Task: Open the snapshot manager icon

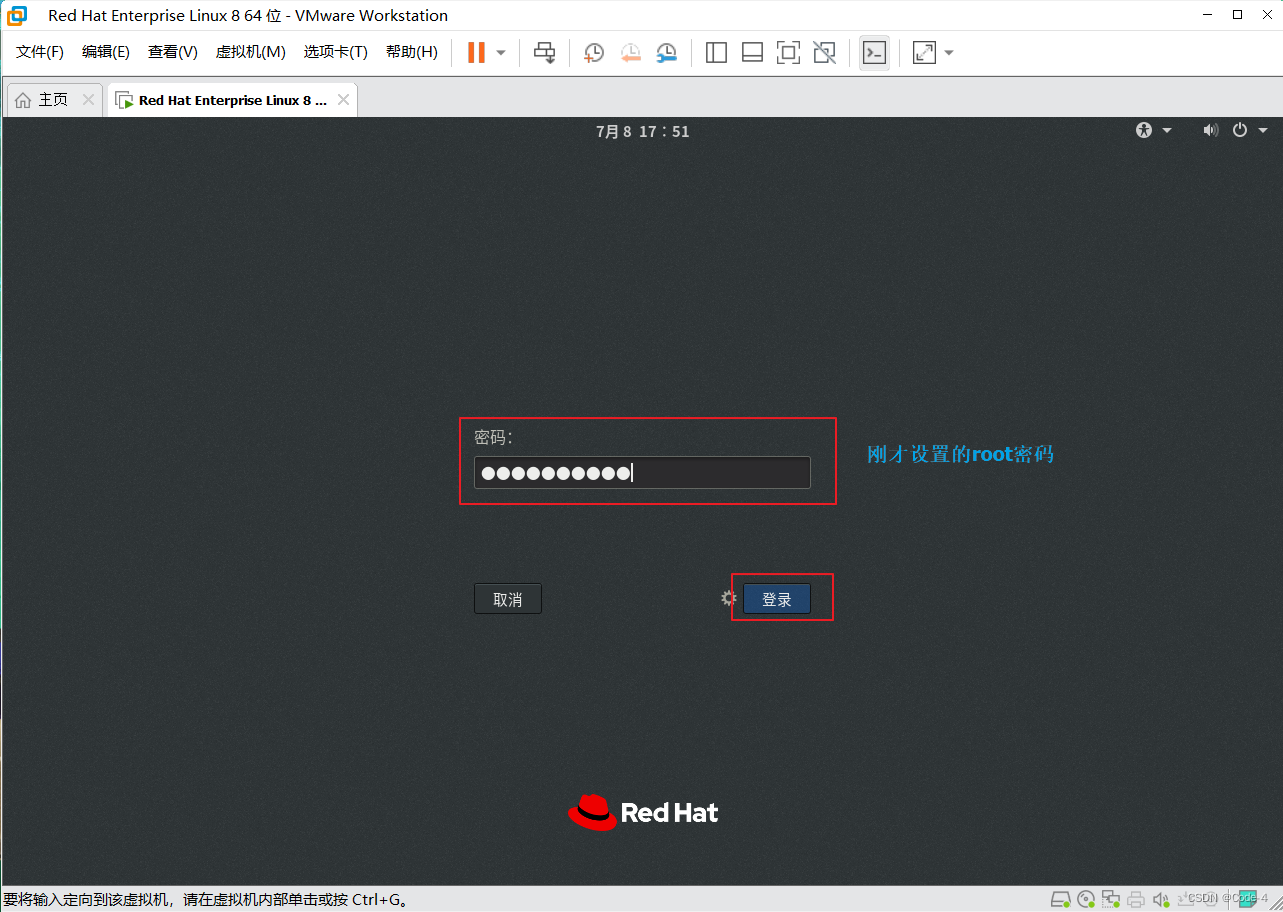Action: (667, 53)
